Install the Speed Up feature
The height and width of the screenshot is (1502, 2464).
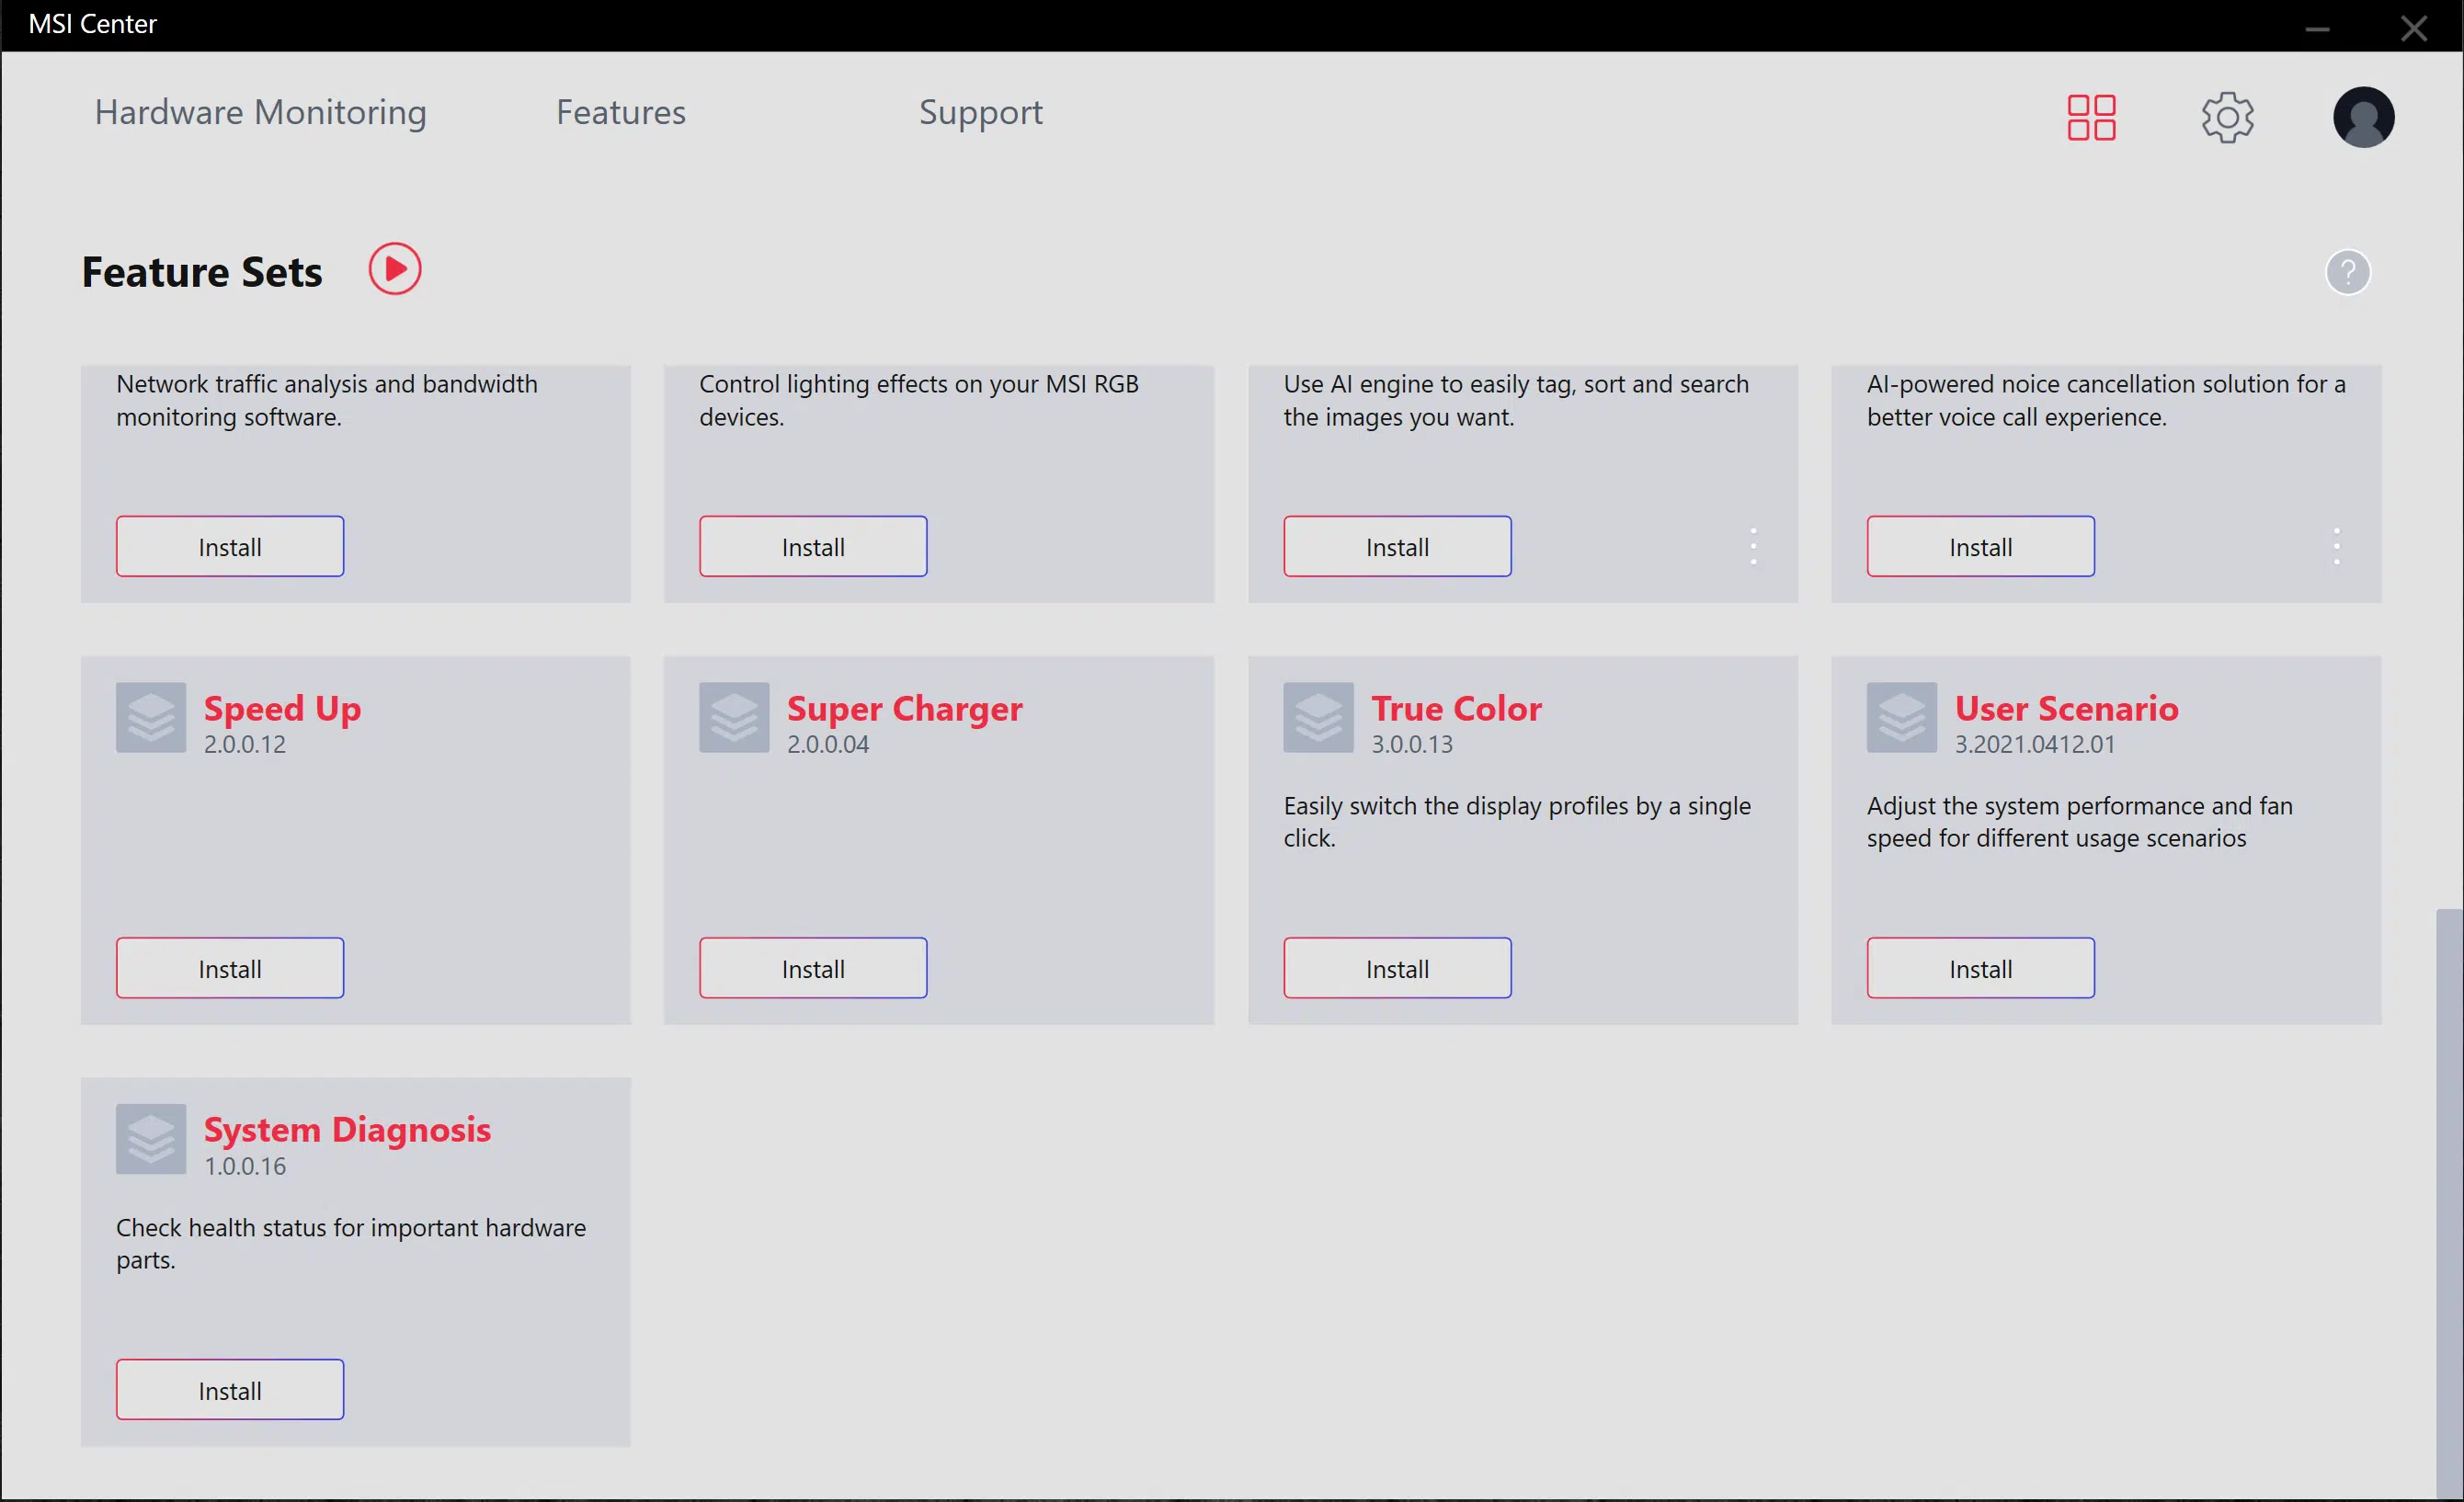pos(230,968)
